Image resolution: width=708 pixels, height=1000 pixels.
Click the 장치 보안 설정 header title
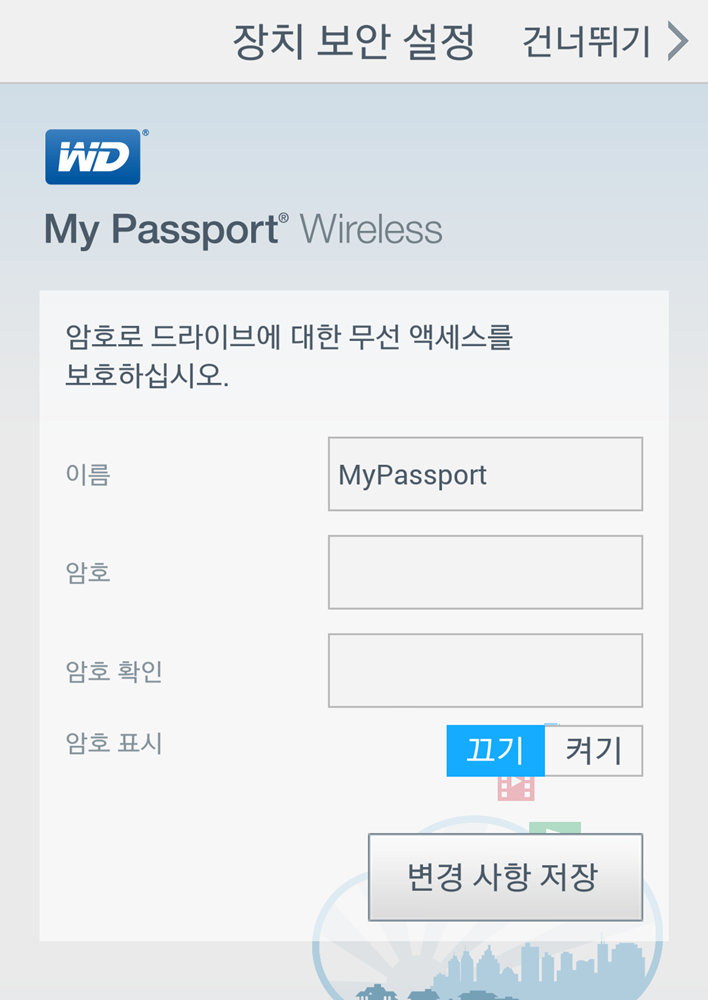354,42
